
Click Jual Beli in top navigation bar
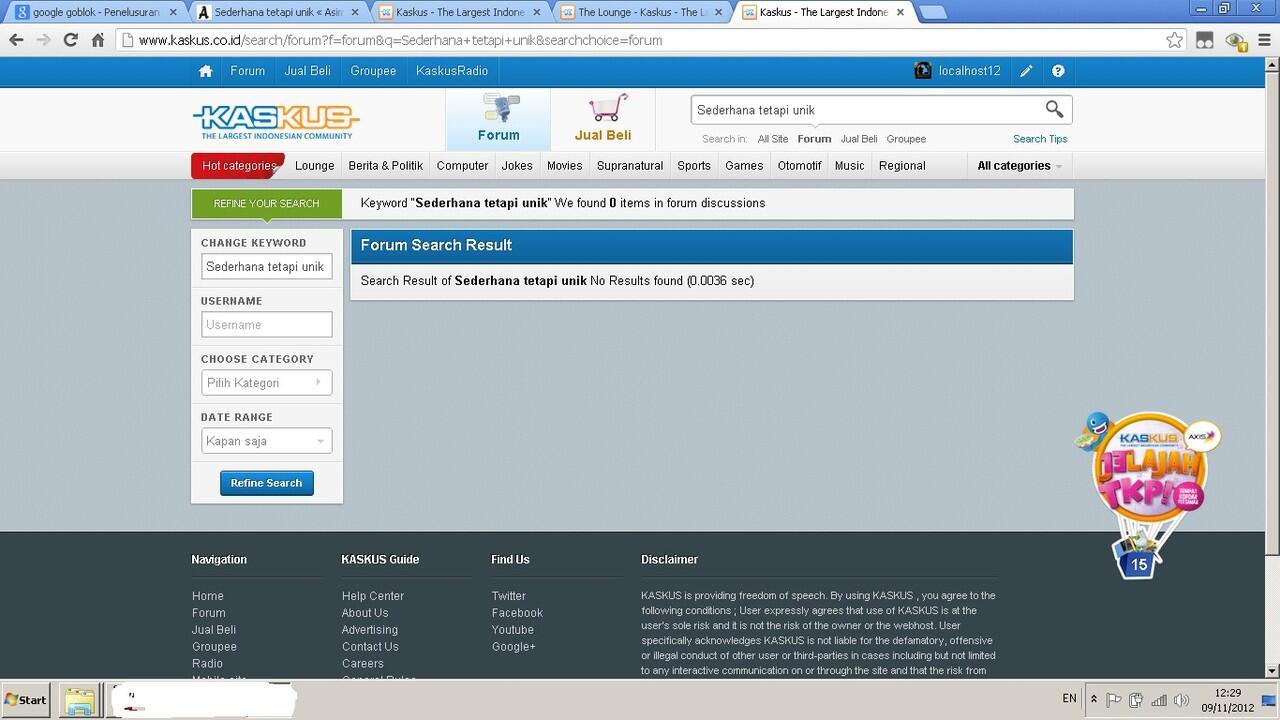point(307,71)
